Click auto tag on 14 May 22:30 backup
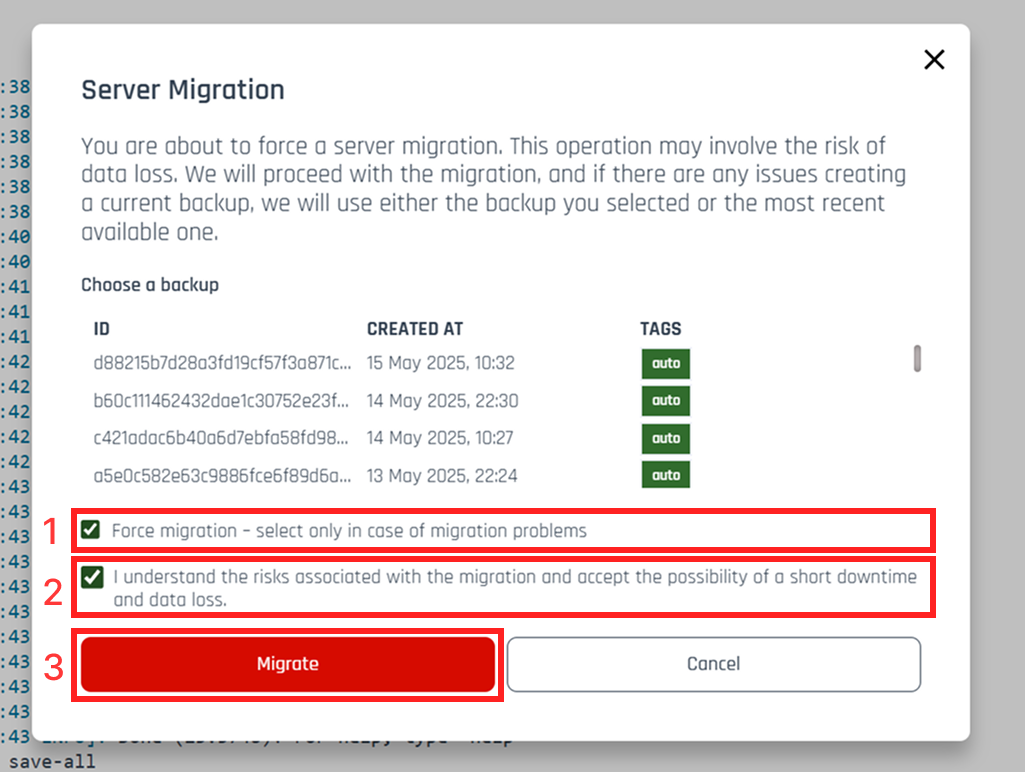Viewport: 1025px width, 772px height. 665,401
